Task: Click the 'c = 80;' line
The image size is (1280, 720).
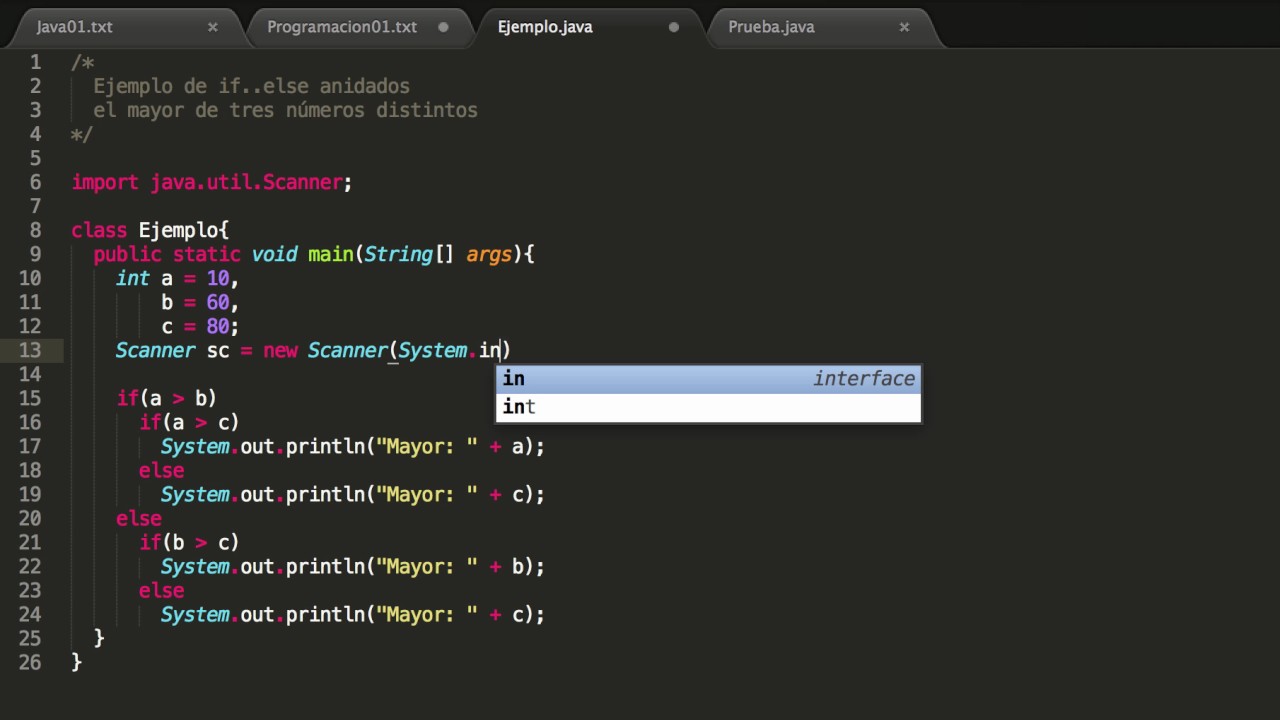Action: pyautogui.click(x=200, y=326)
